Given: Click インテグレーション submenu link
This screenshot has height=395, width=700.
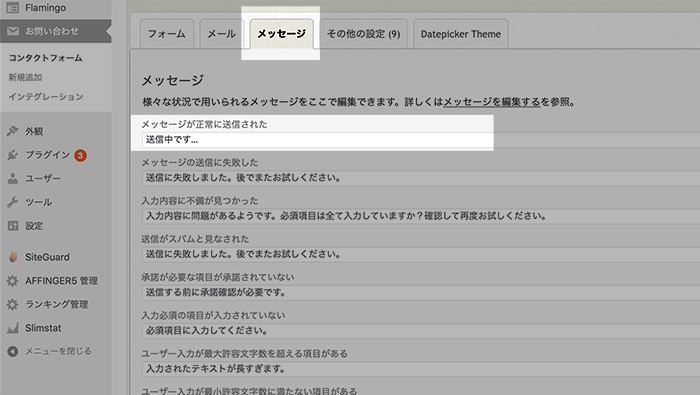Looking at the screenshot, I should (x=46, y=97).
